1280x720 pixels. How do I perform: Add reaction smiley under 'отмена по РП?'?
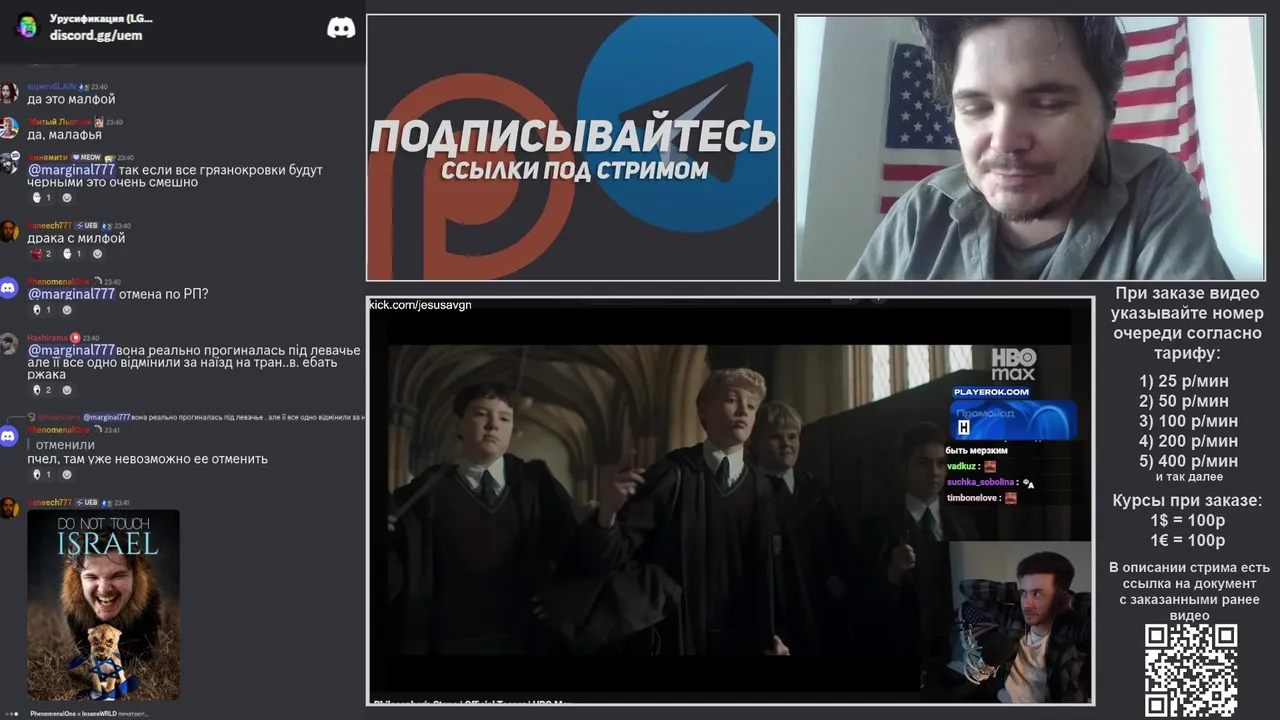(67, 310)
